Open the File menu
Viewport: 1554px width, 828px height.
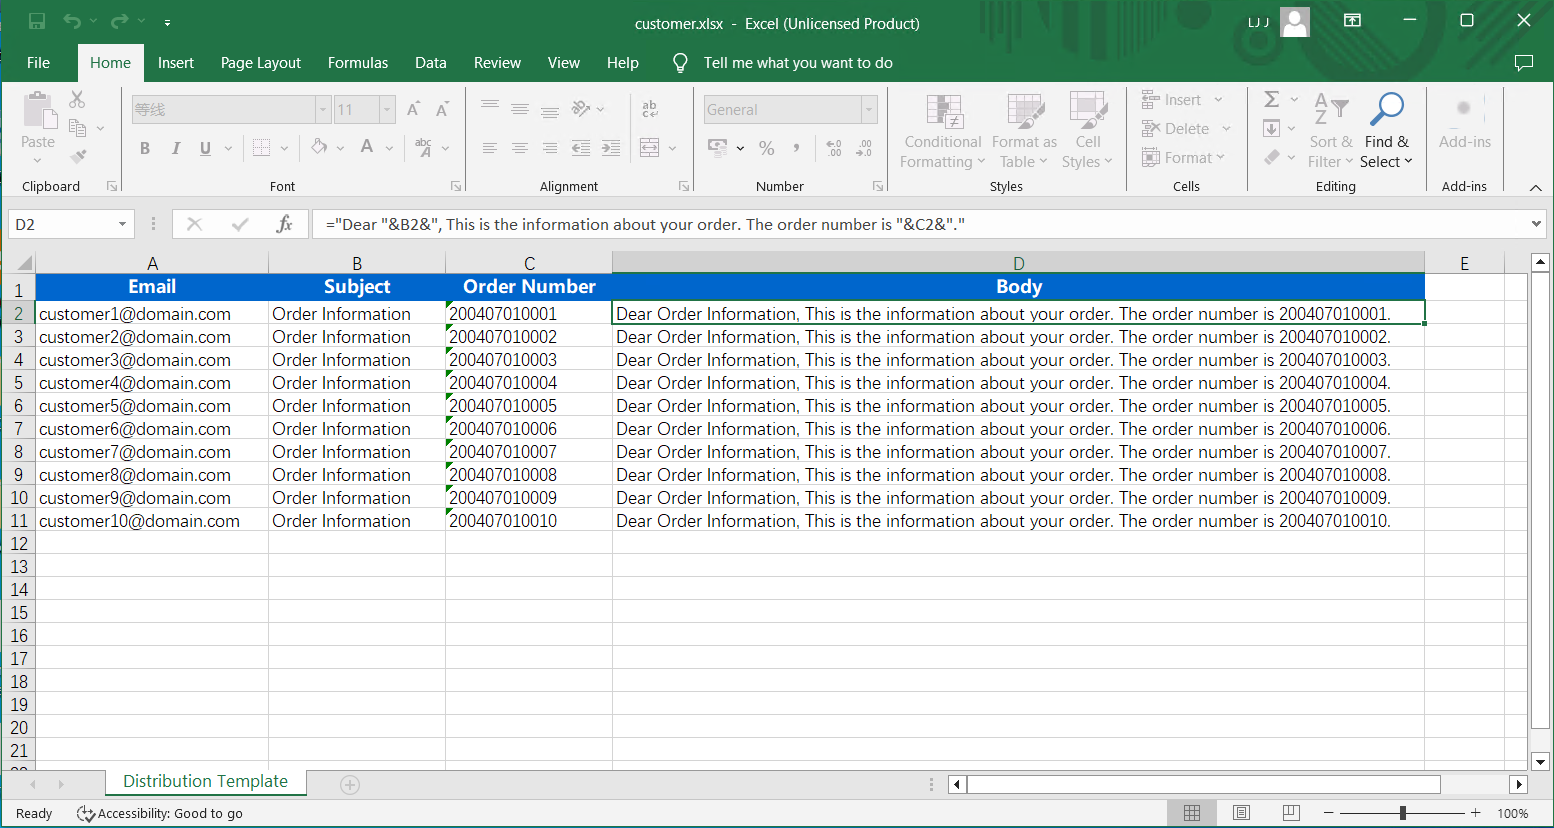(39, 63)
